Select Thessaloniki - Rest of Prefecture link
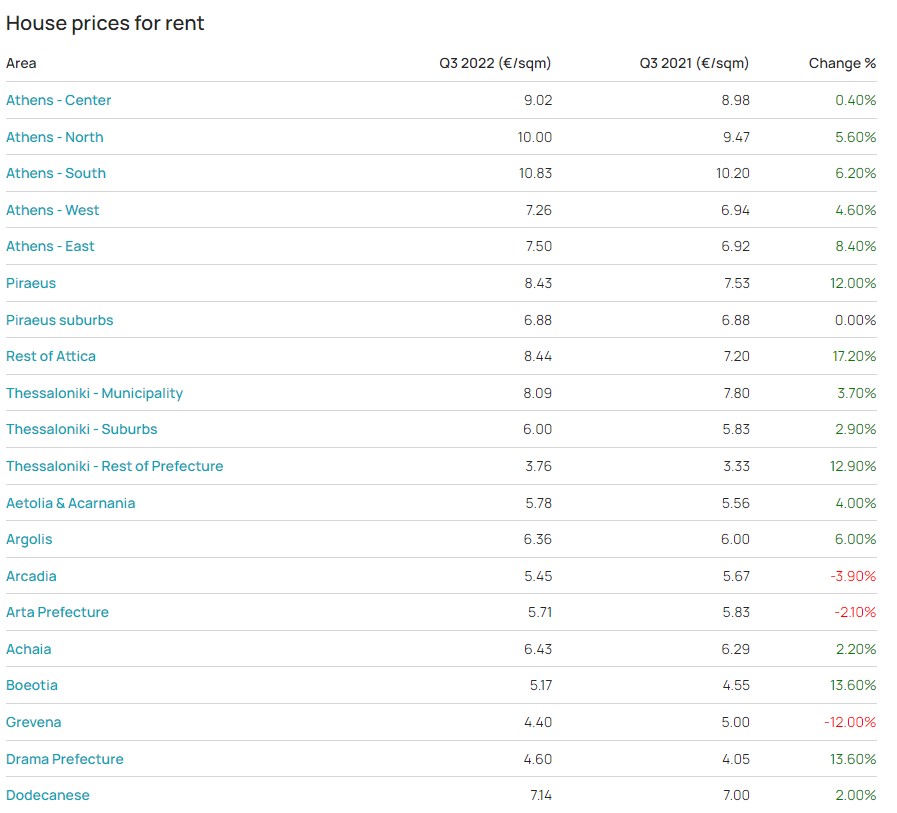 click(114, 466)
